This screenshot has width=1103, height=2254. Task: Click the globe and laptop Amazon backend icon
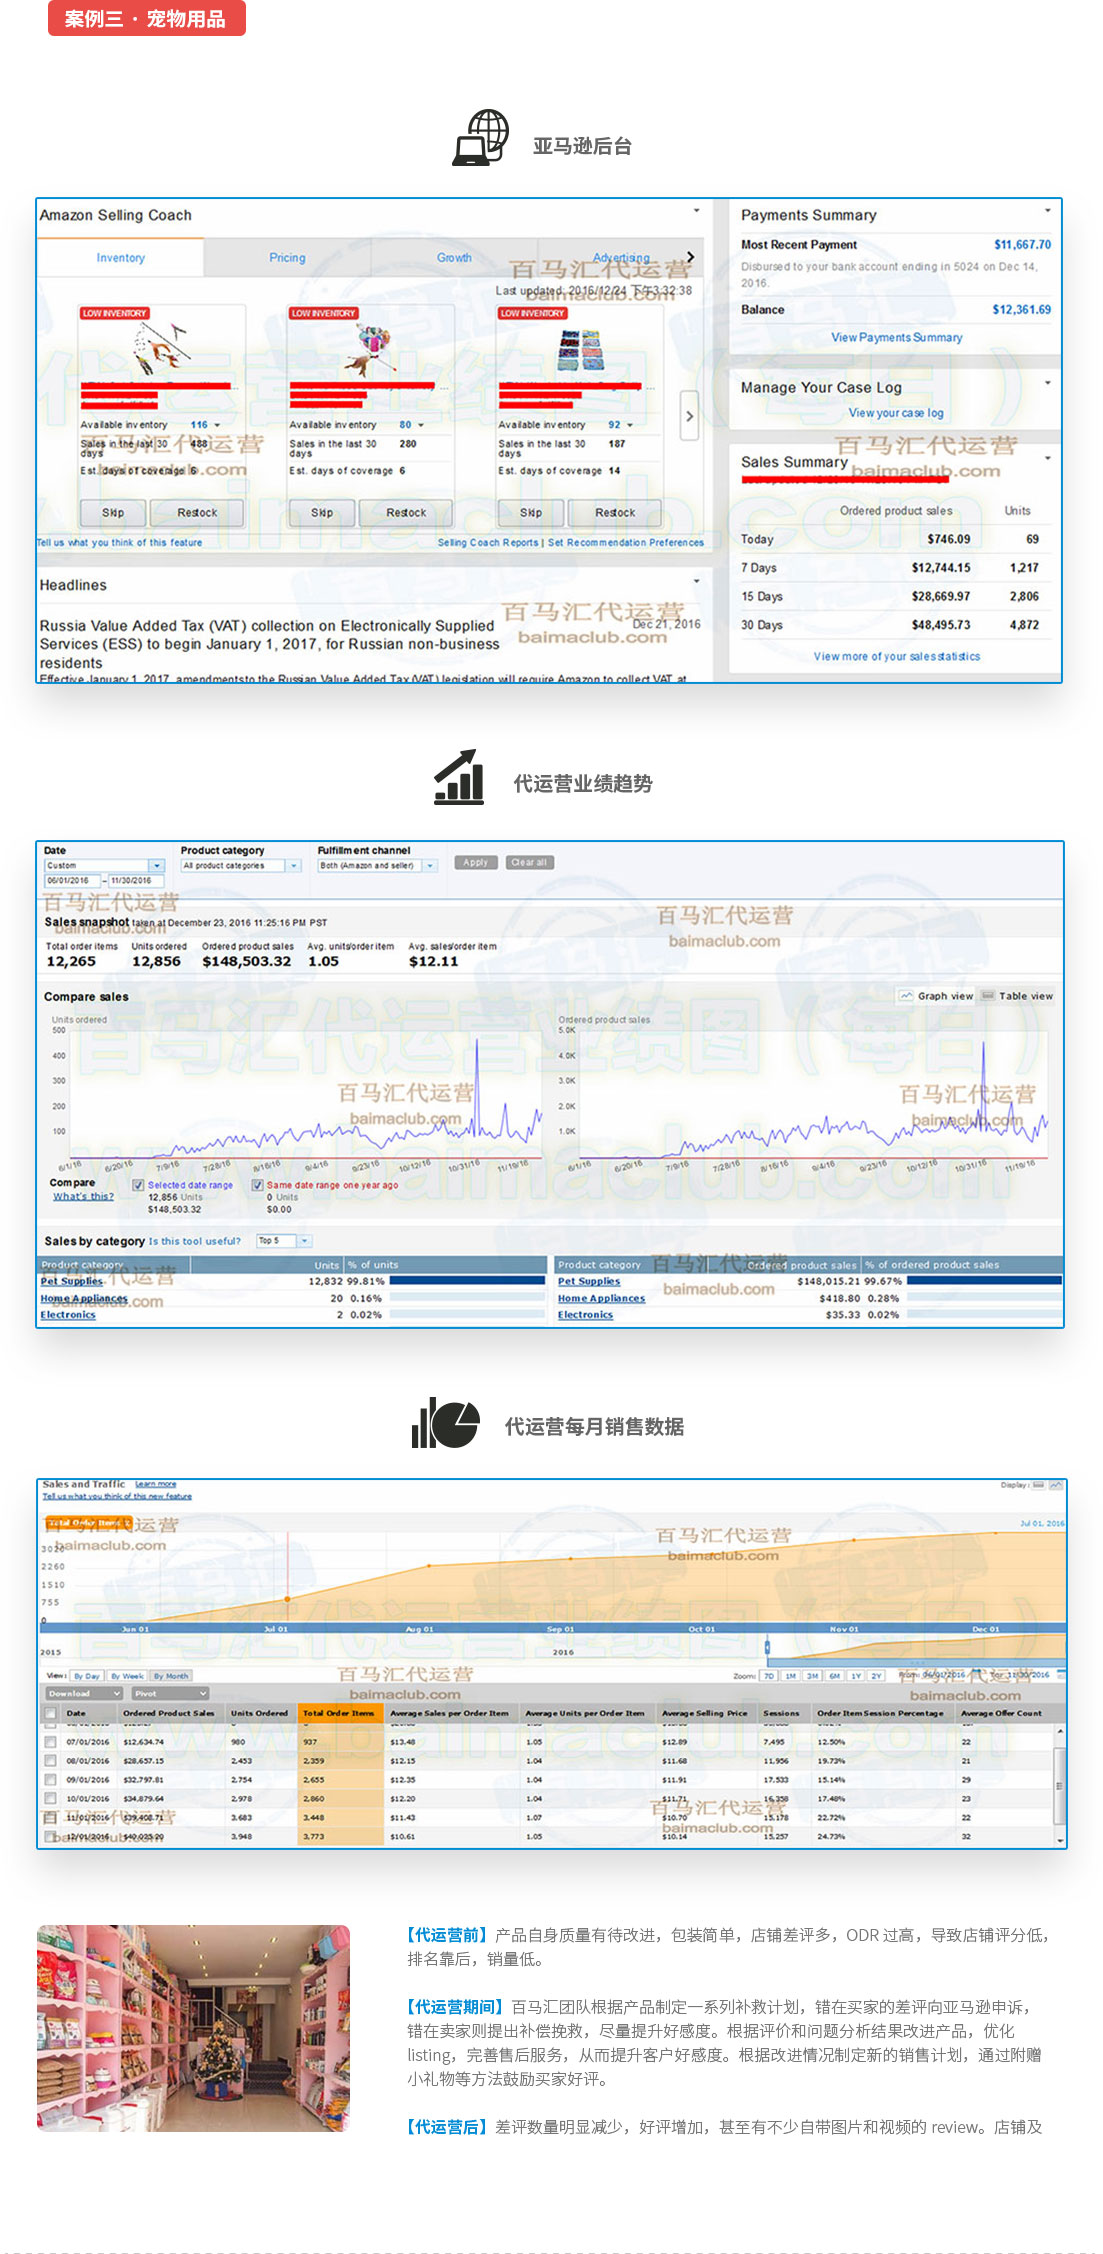tap(481, 139)
